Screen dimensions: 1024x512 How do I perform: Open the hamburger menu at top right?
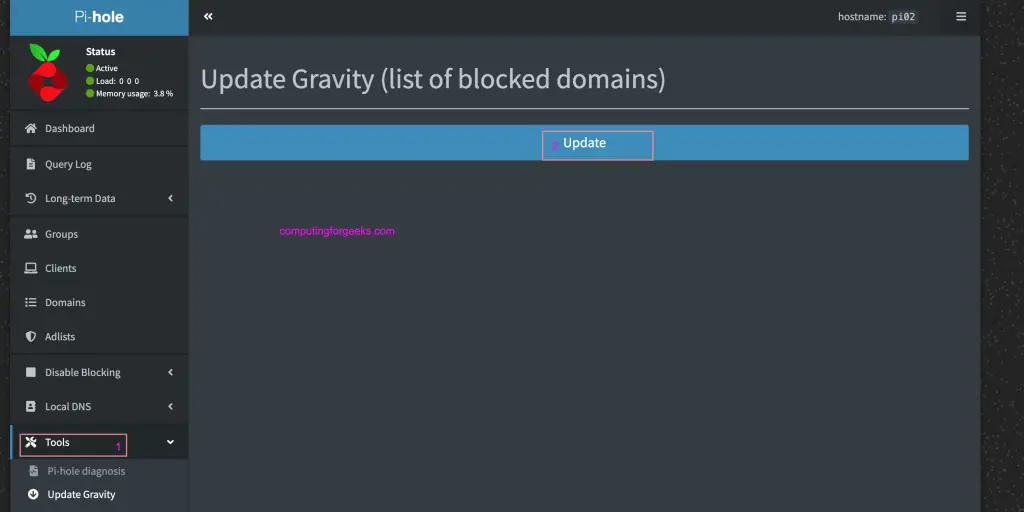(x=961, y=16)
